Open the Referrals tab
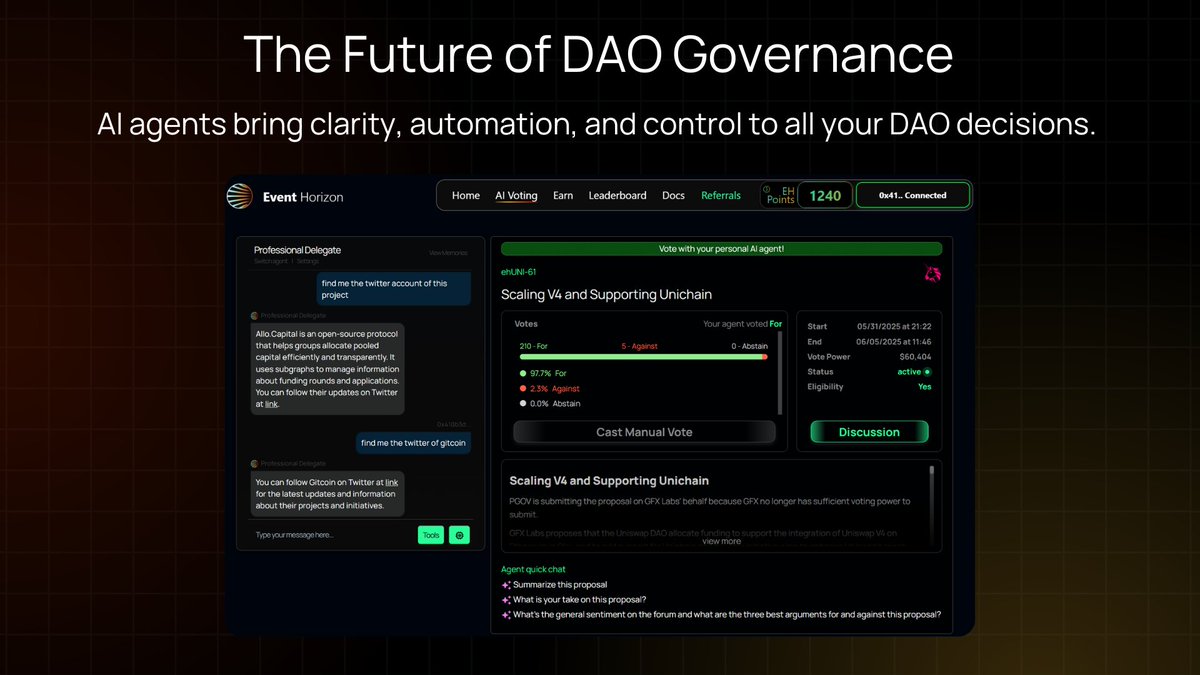Screen dimensions: 1200x675 721,196
